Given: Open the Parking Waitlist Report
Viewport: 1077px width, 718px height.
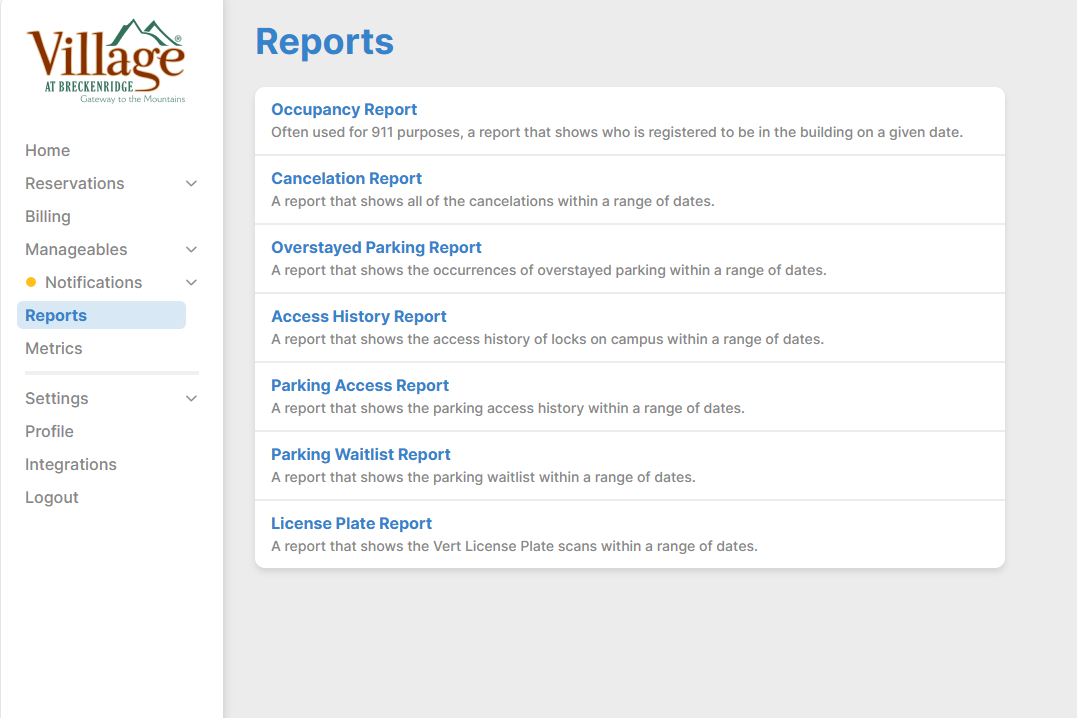Looking at the screenshot, I should coord(361,455).
